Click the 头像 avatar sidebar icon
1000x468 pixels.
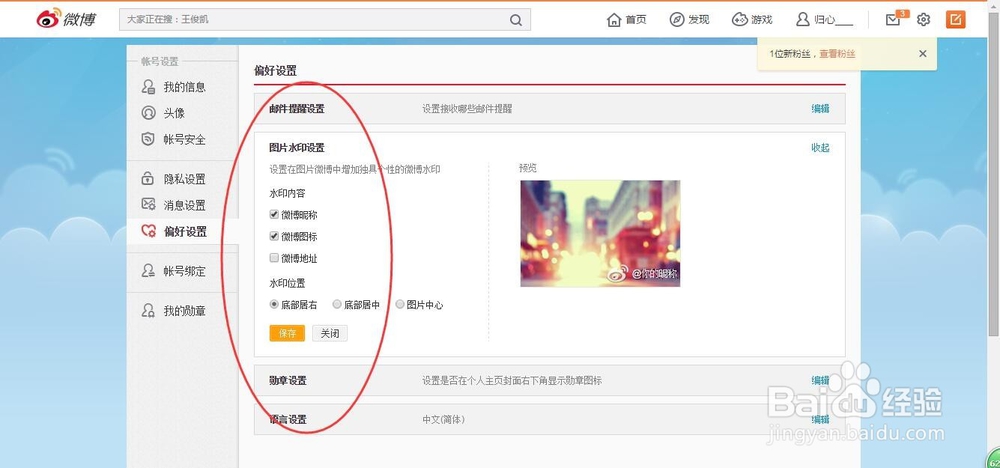coord(148,113)
